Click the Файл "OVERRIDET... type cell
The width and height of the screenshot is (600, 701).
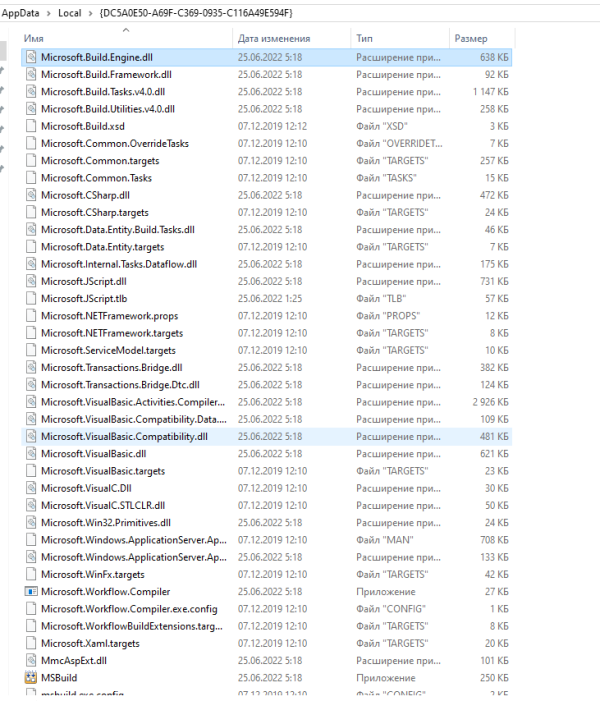pyautogui.click(x=399, y=143)
